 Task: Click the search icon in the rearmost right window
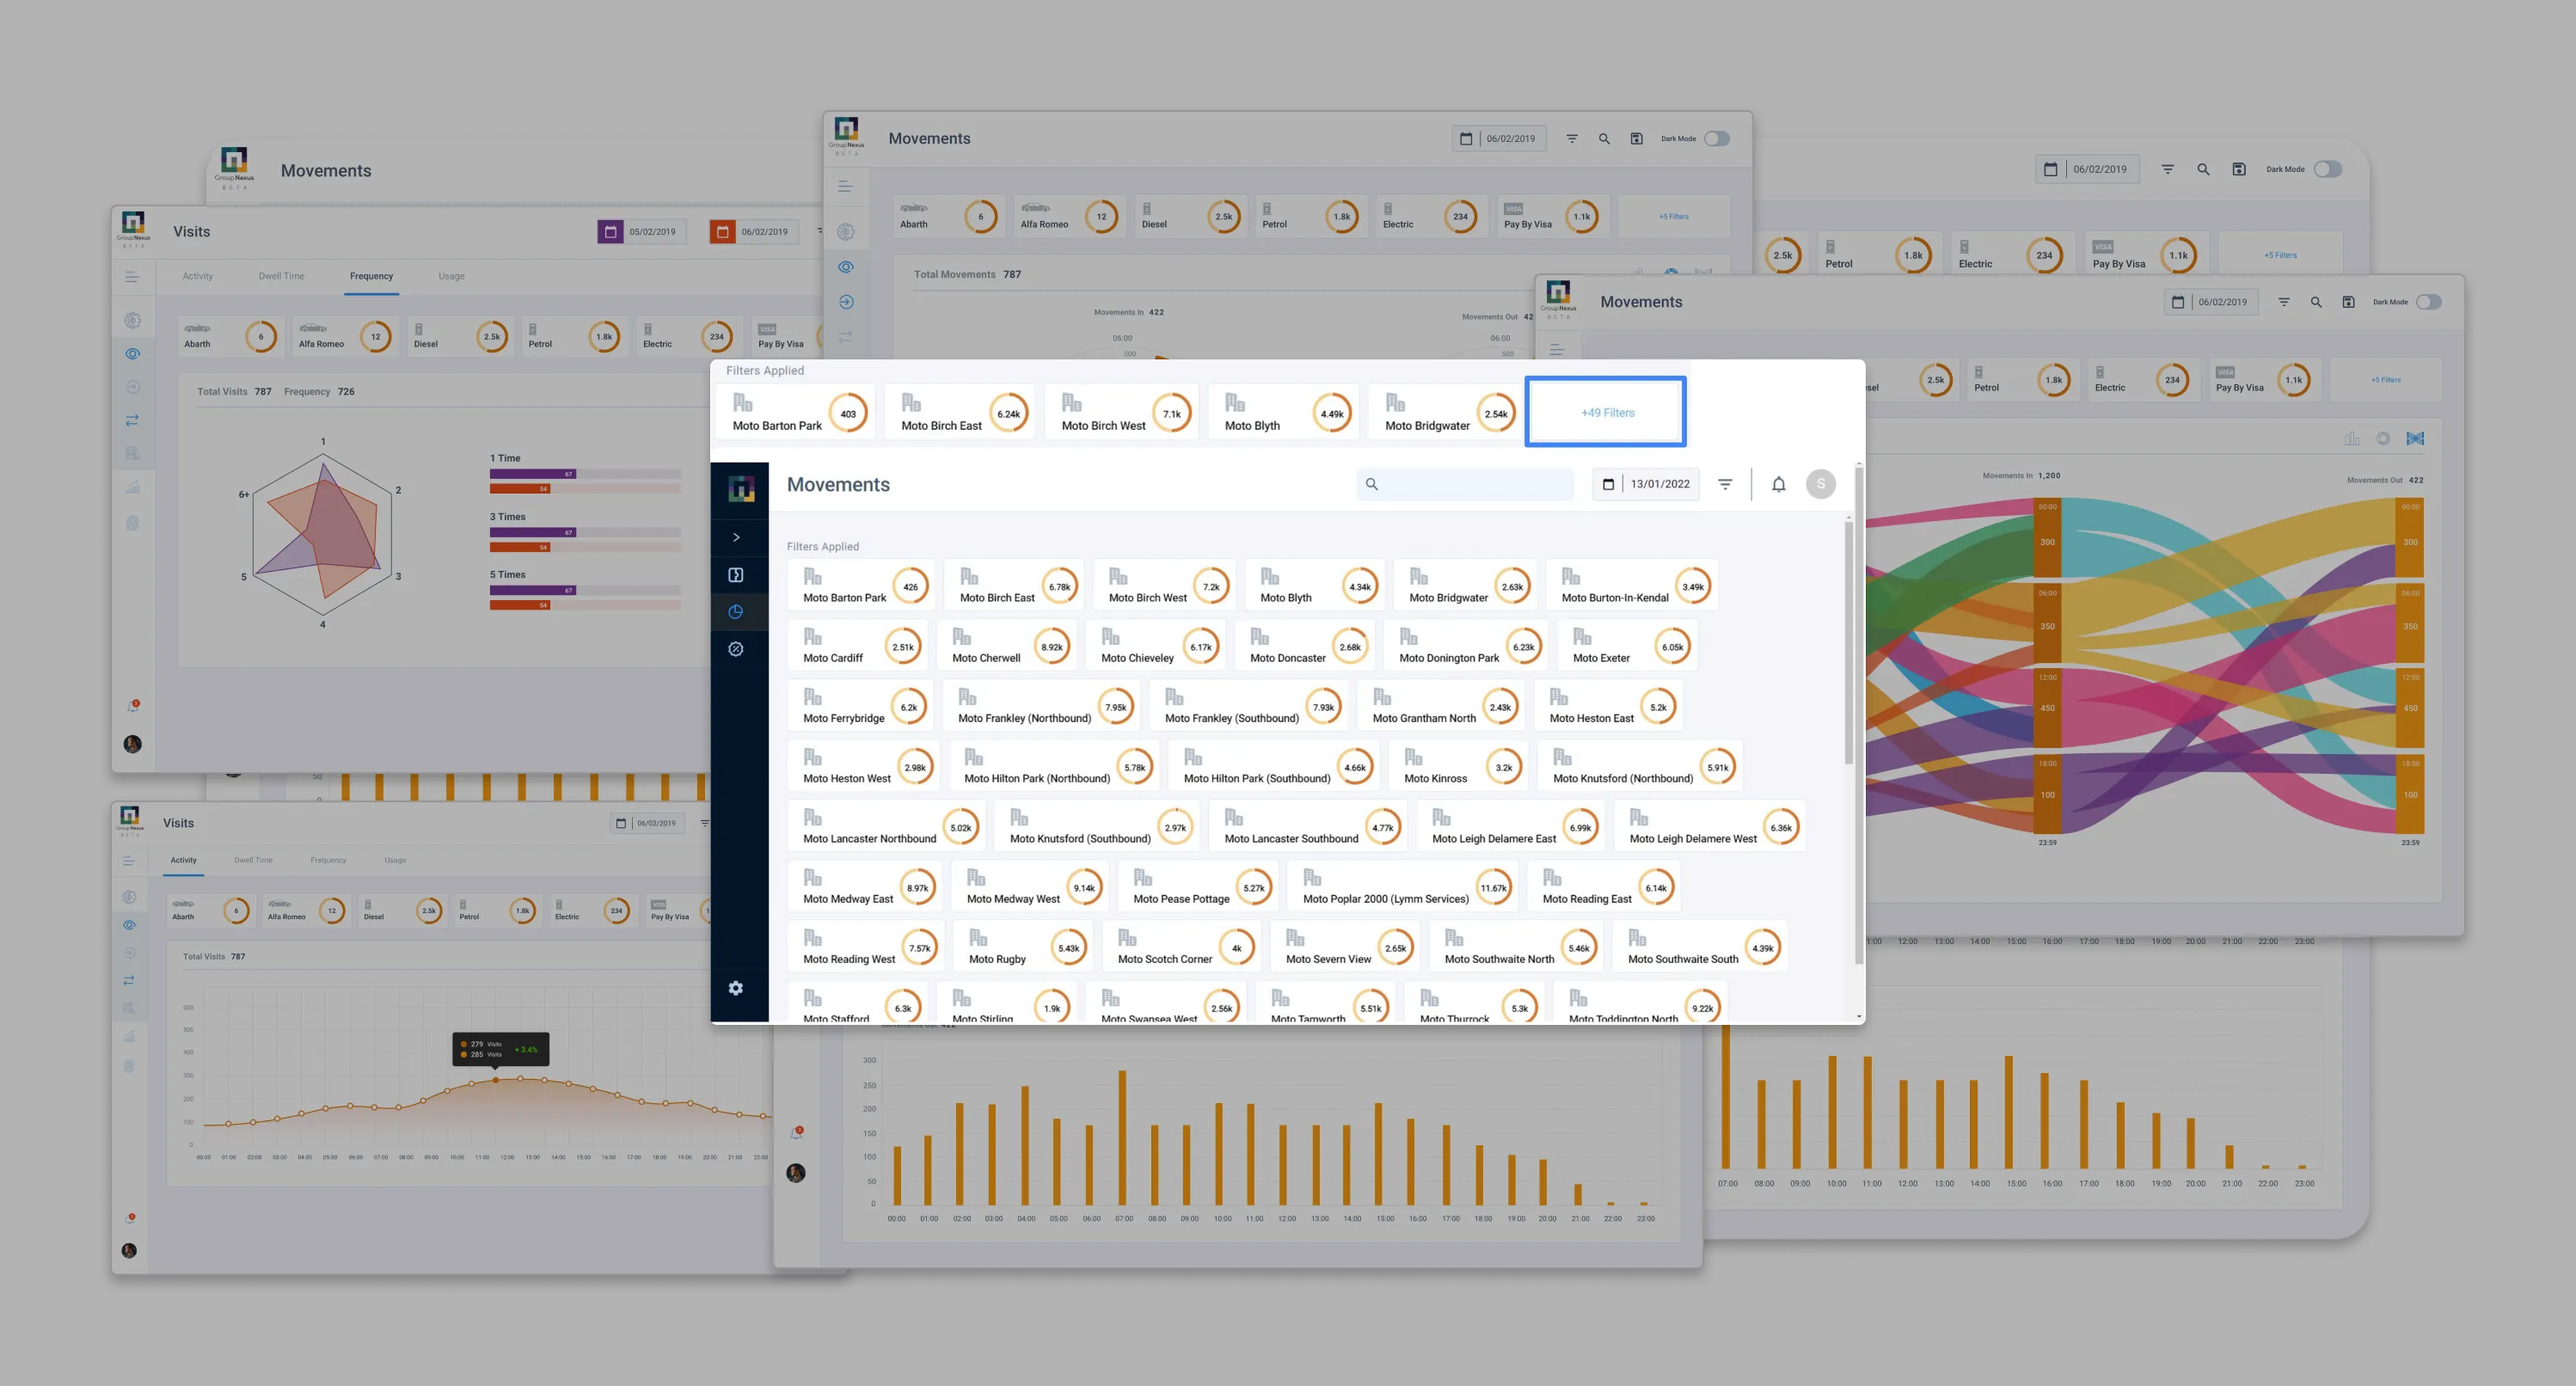tap(2203, 169)
